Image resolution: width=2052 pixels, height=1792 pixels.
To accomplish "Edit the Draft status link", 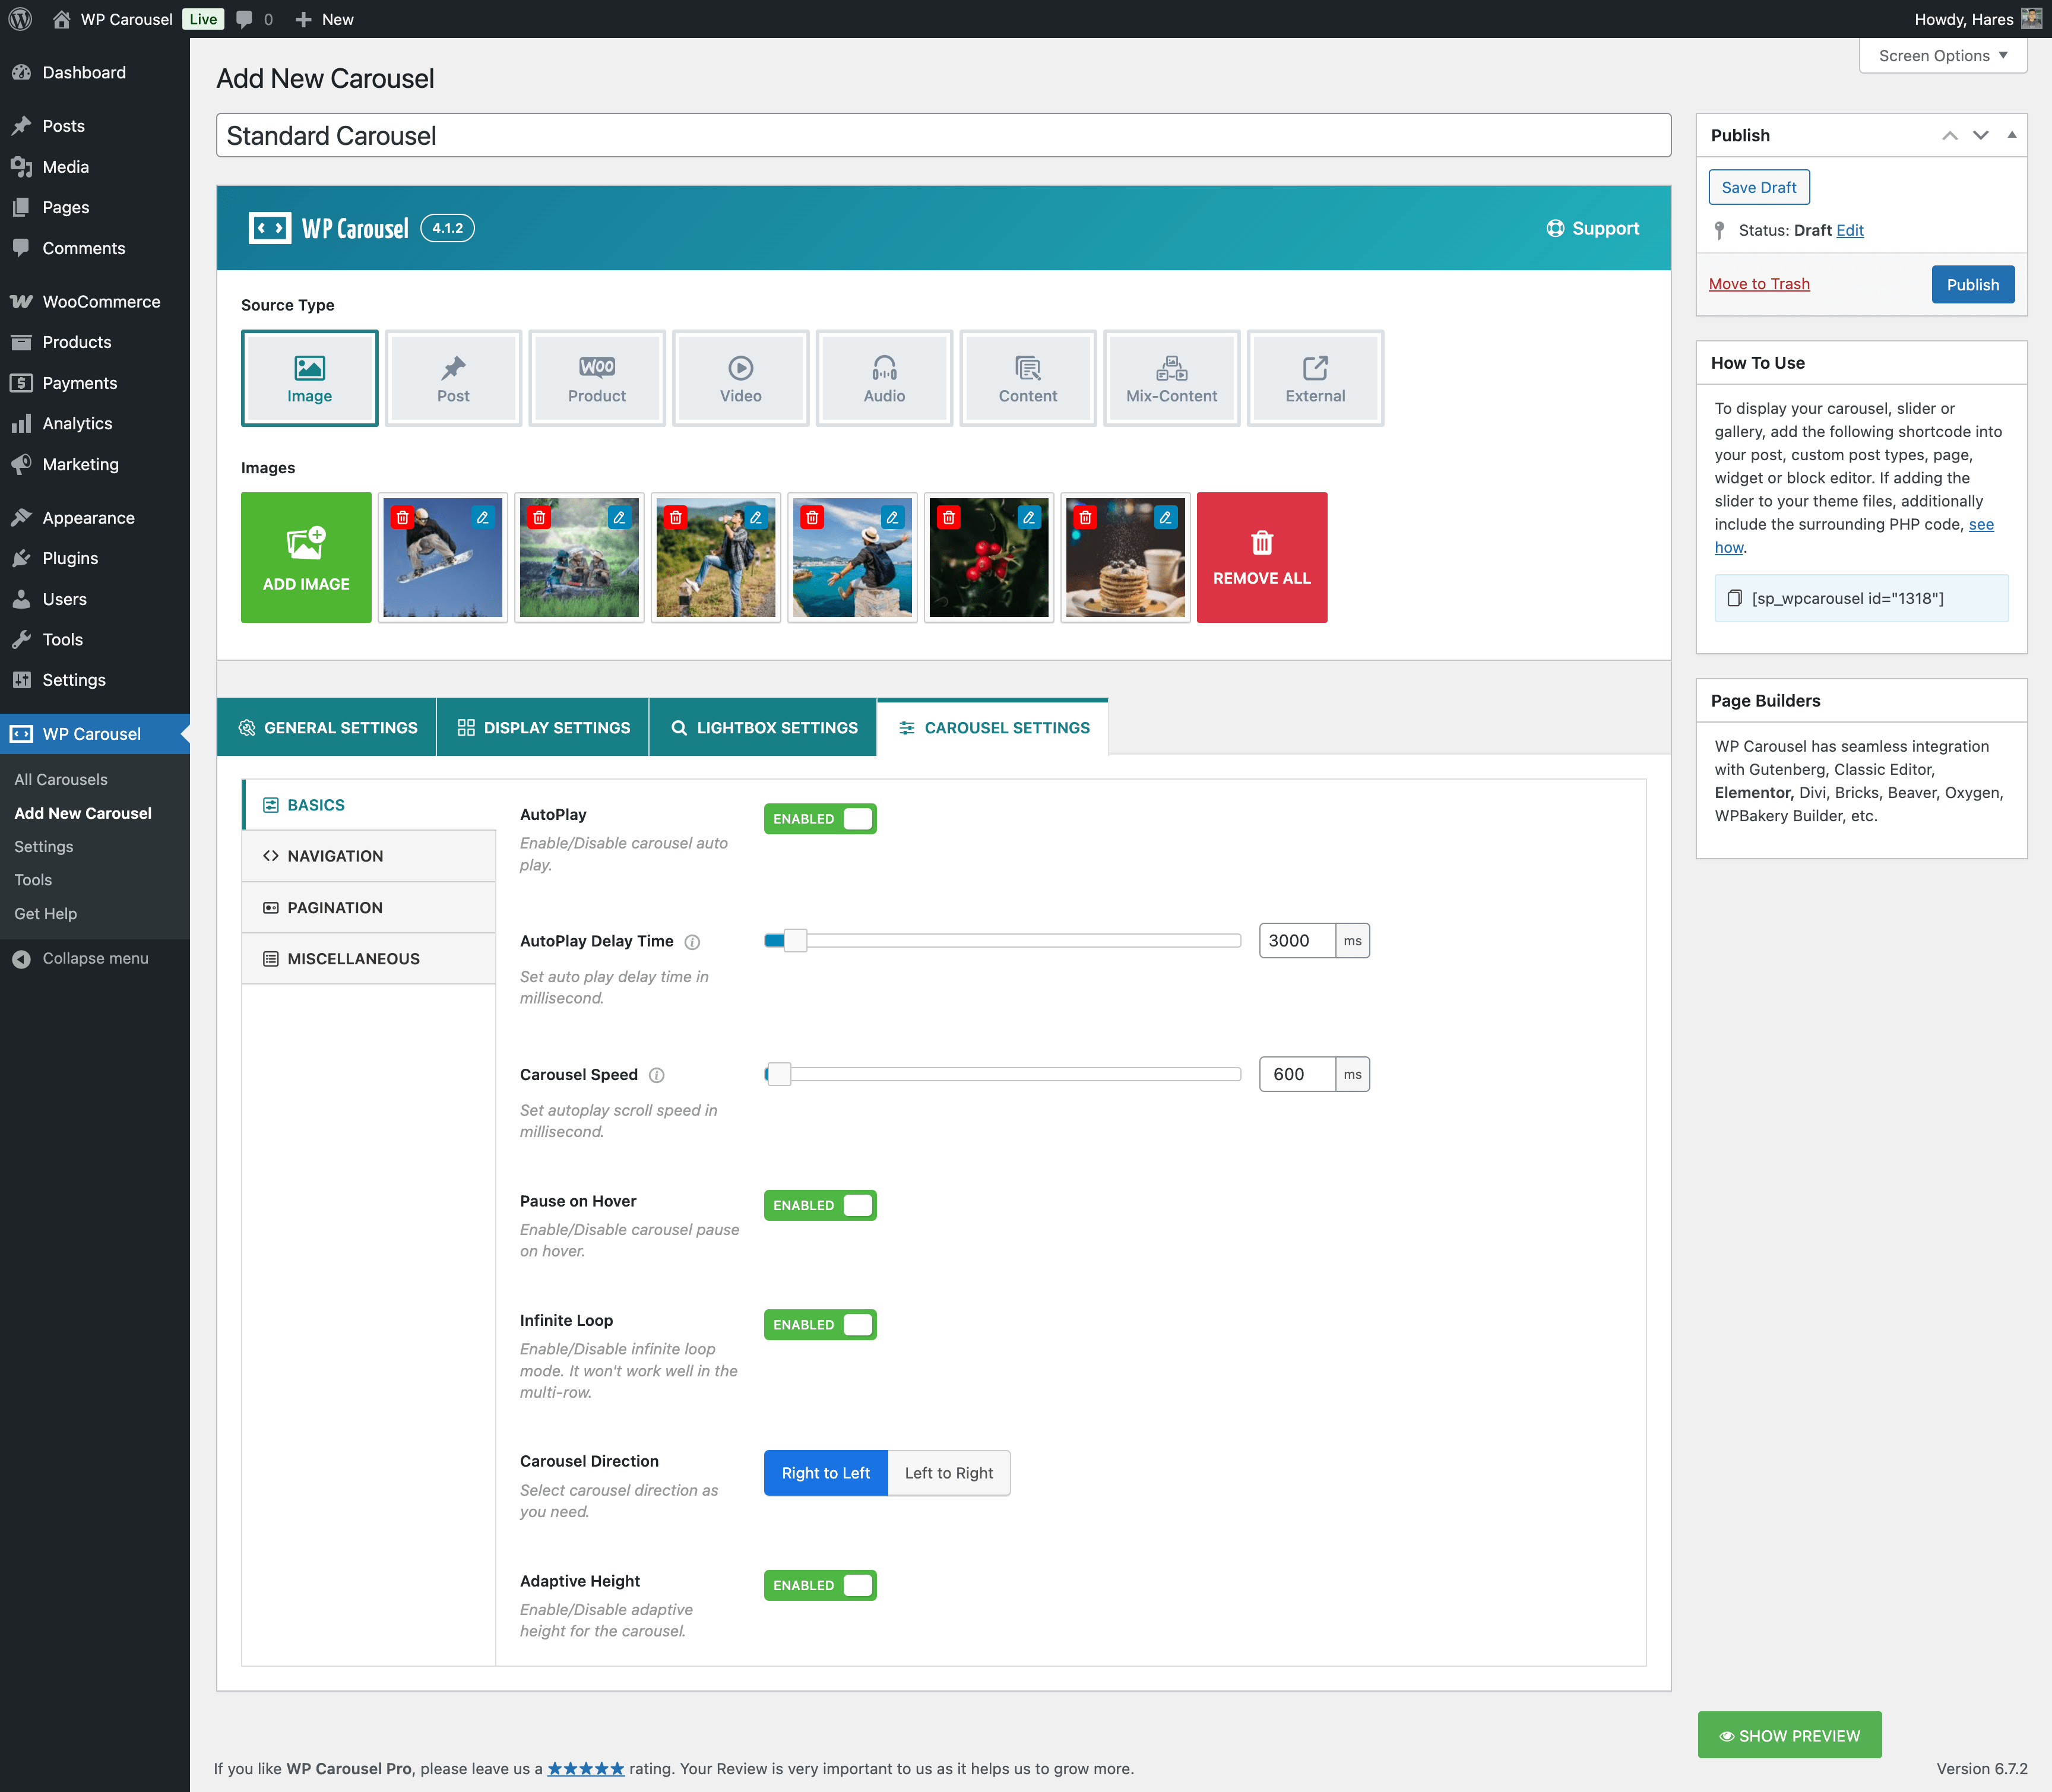I will pyautogui.click(x=1850, y=230).
